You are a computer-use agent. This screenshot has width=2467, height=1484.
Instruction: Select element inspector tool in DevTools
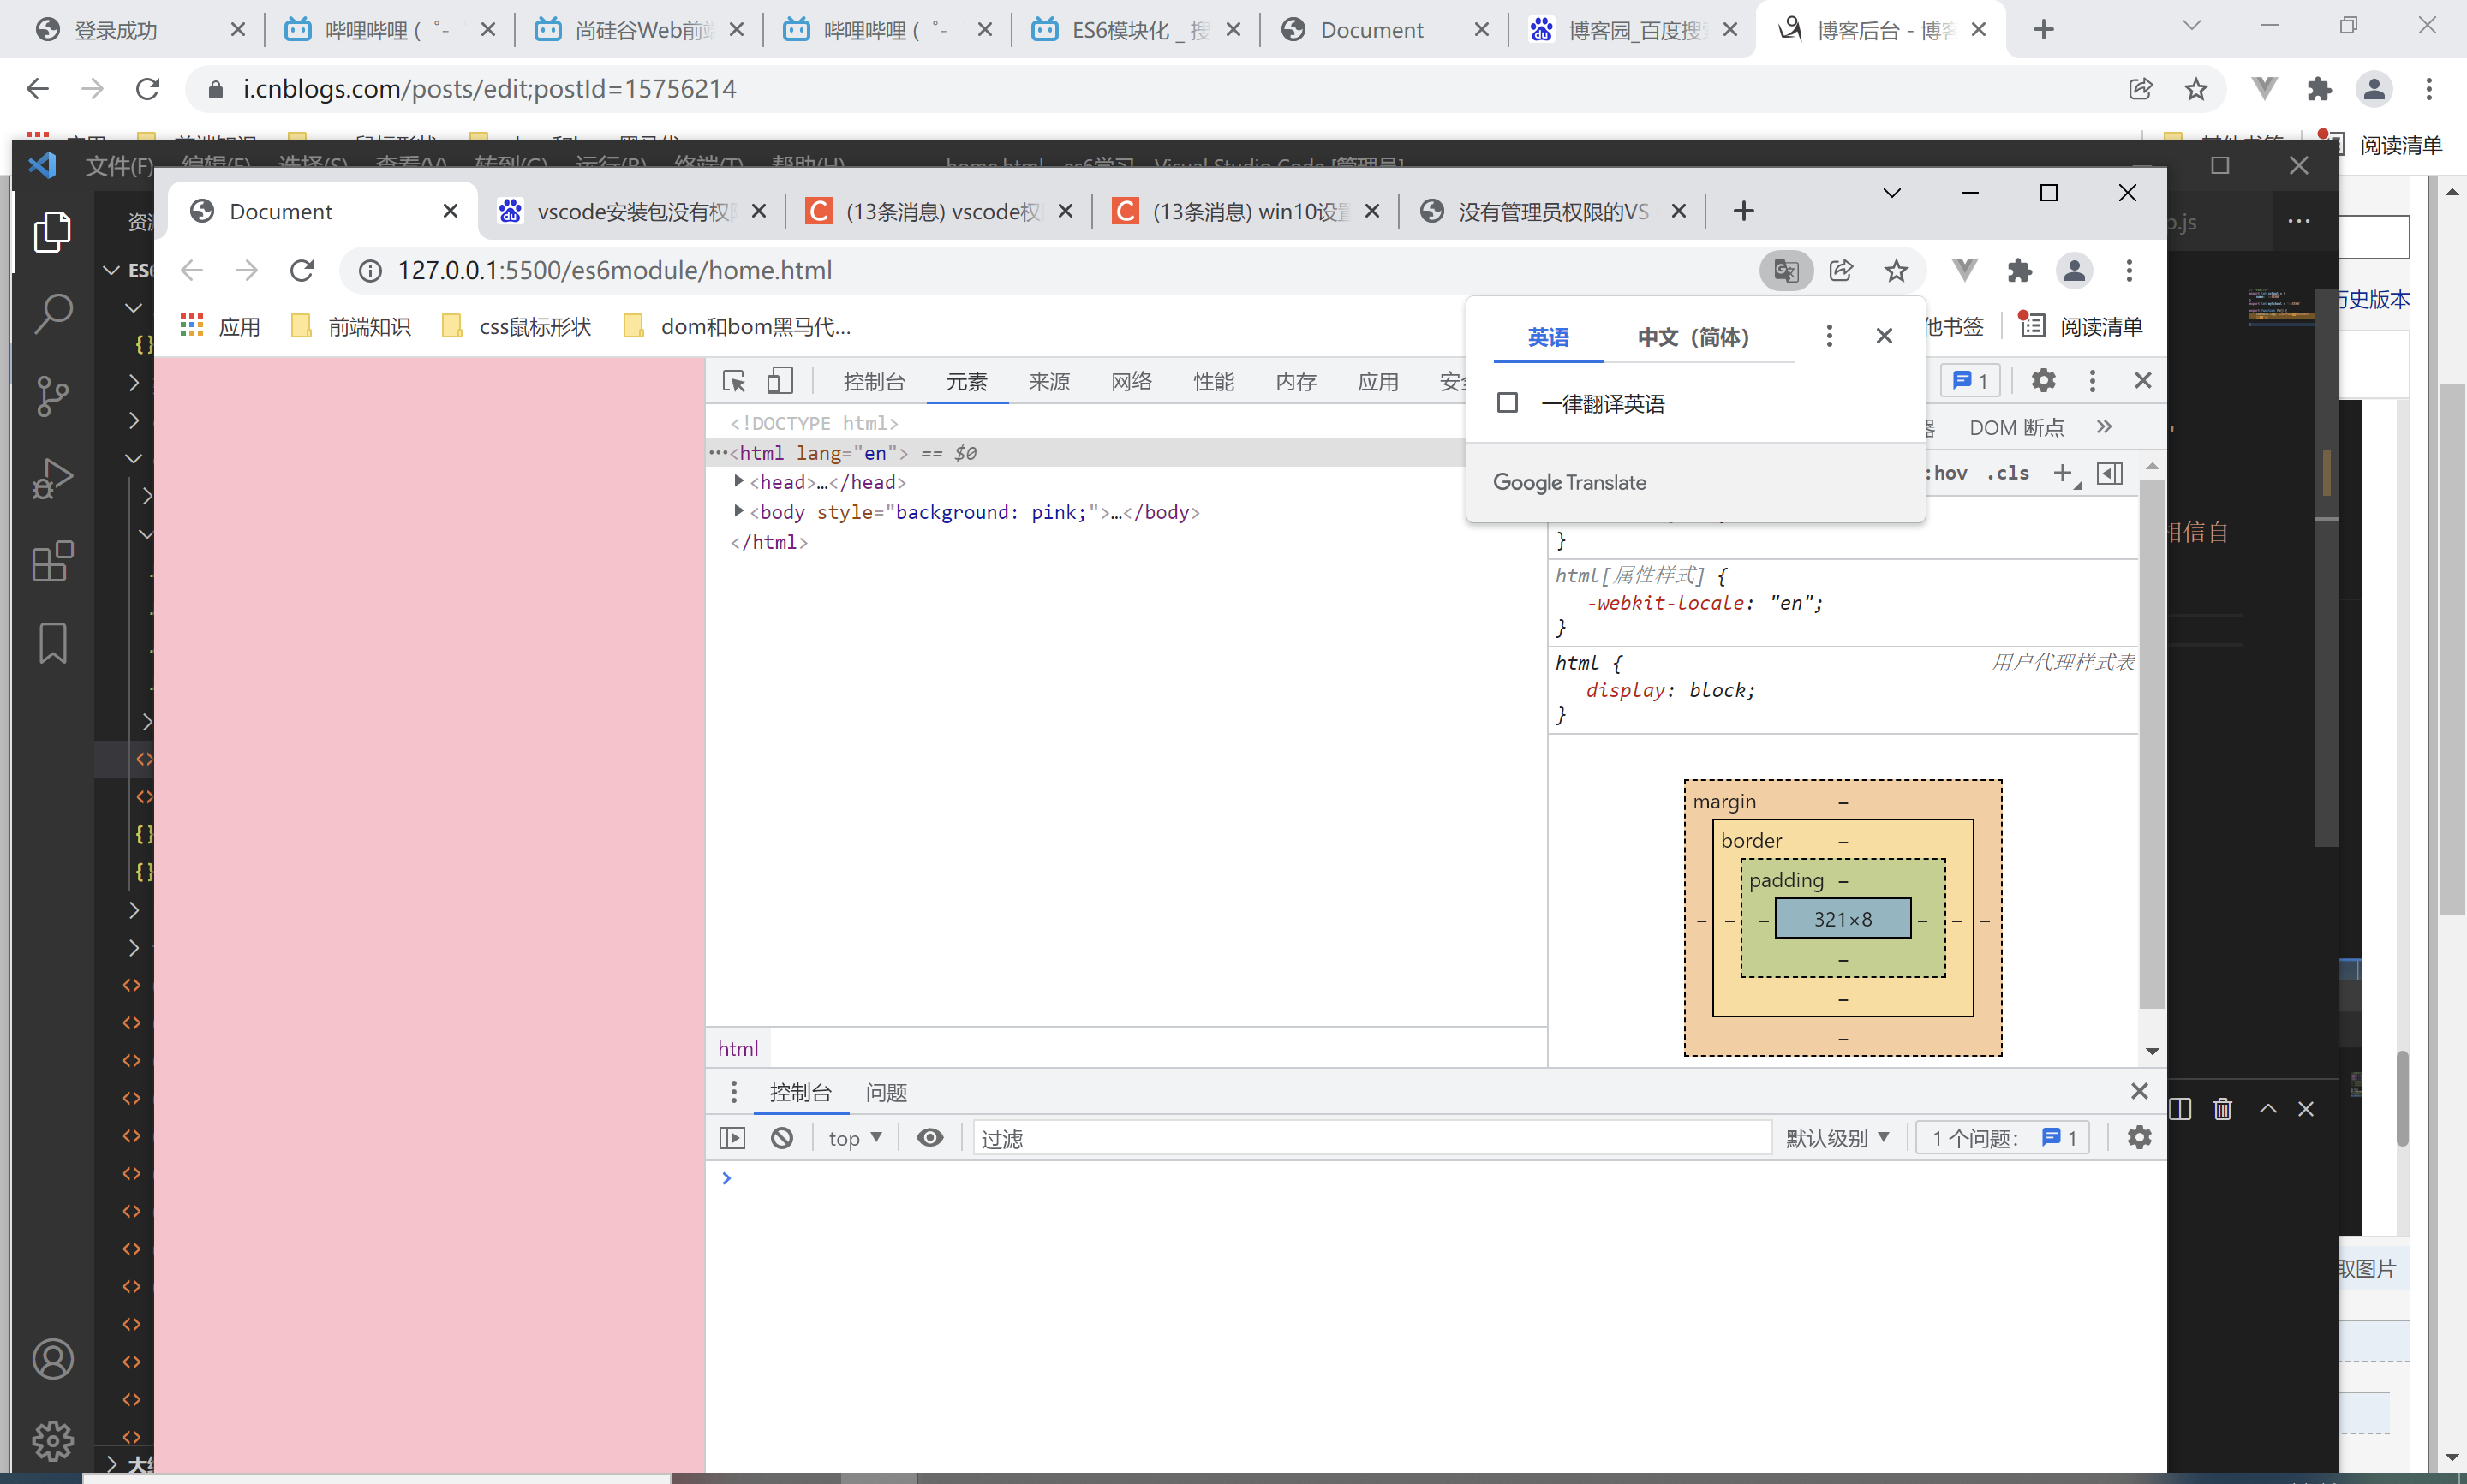coord(734,381)
